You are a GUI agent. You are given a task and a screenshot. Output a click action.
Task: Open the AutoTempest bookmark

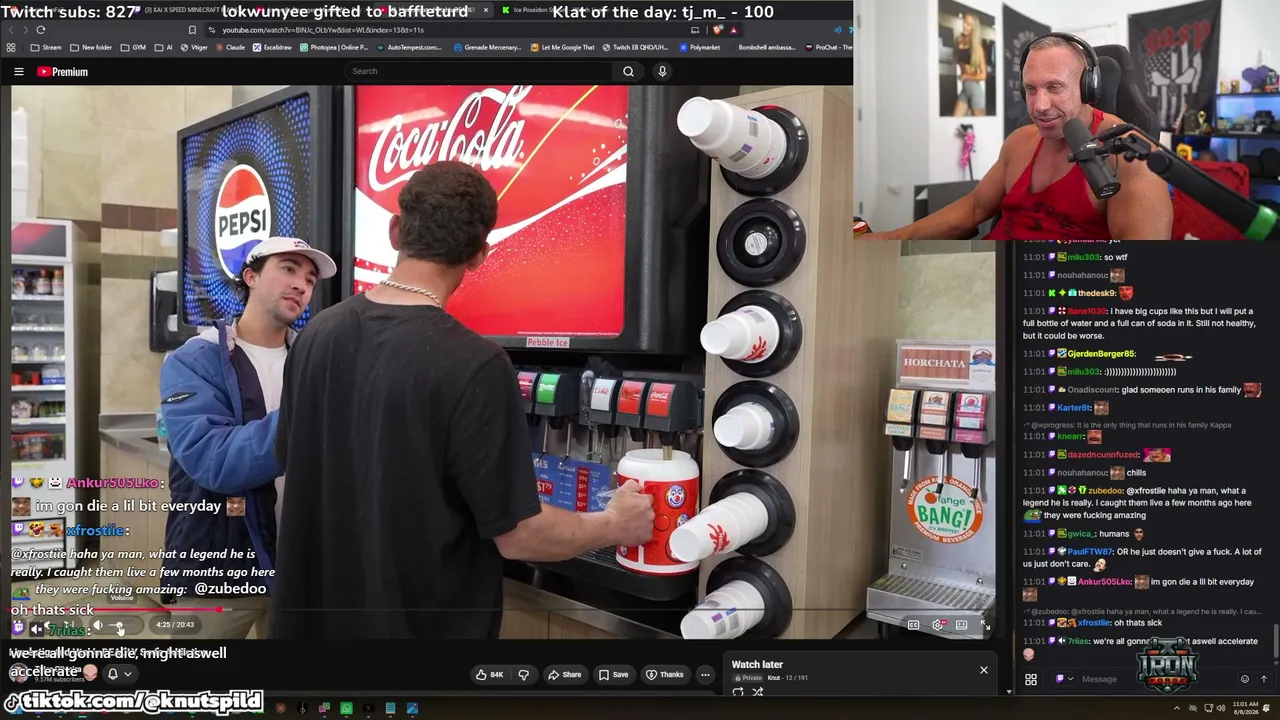pos(408,47)
